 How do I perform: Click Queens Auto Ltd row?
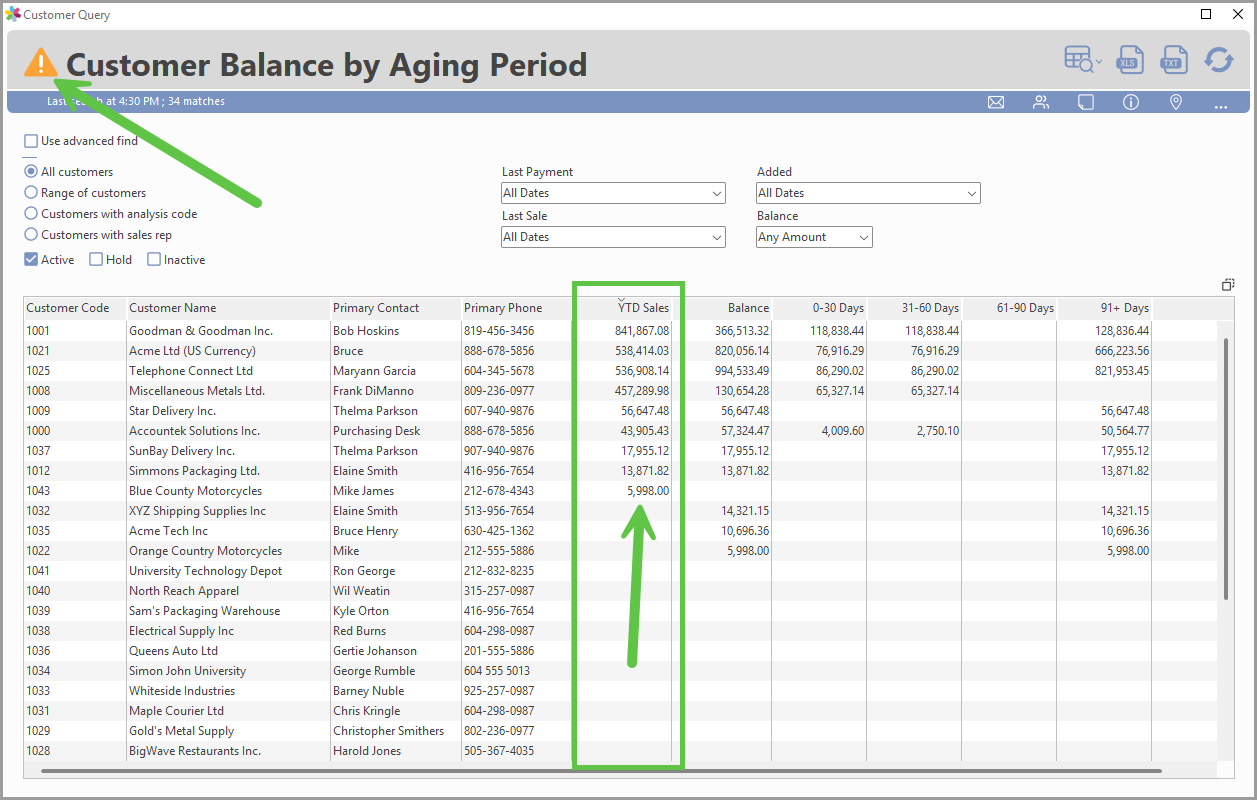pyautogui.click(x=620, y=651)
